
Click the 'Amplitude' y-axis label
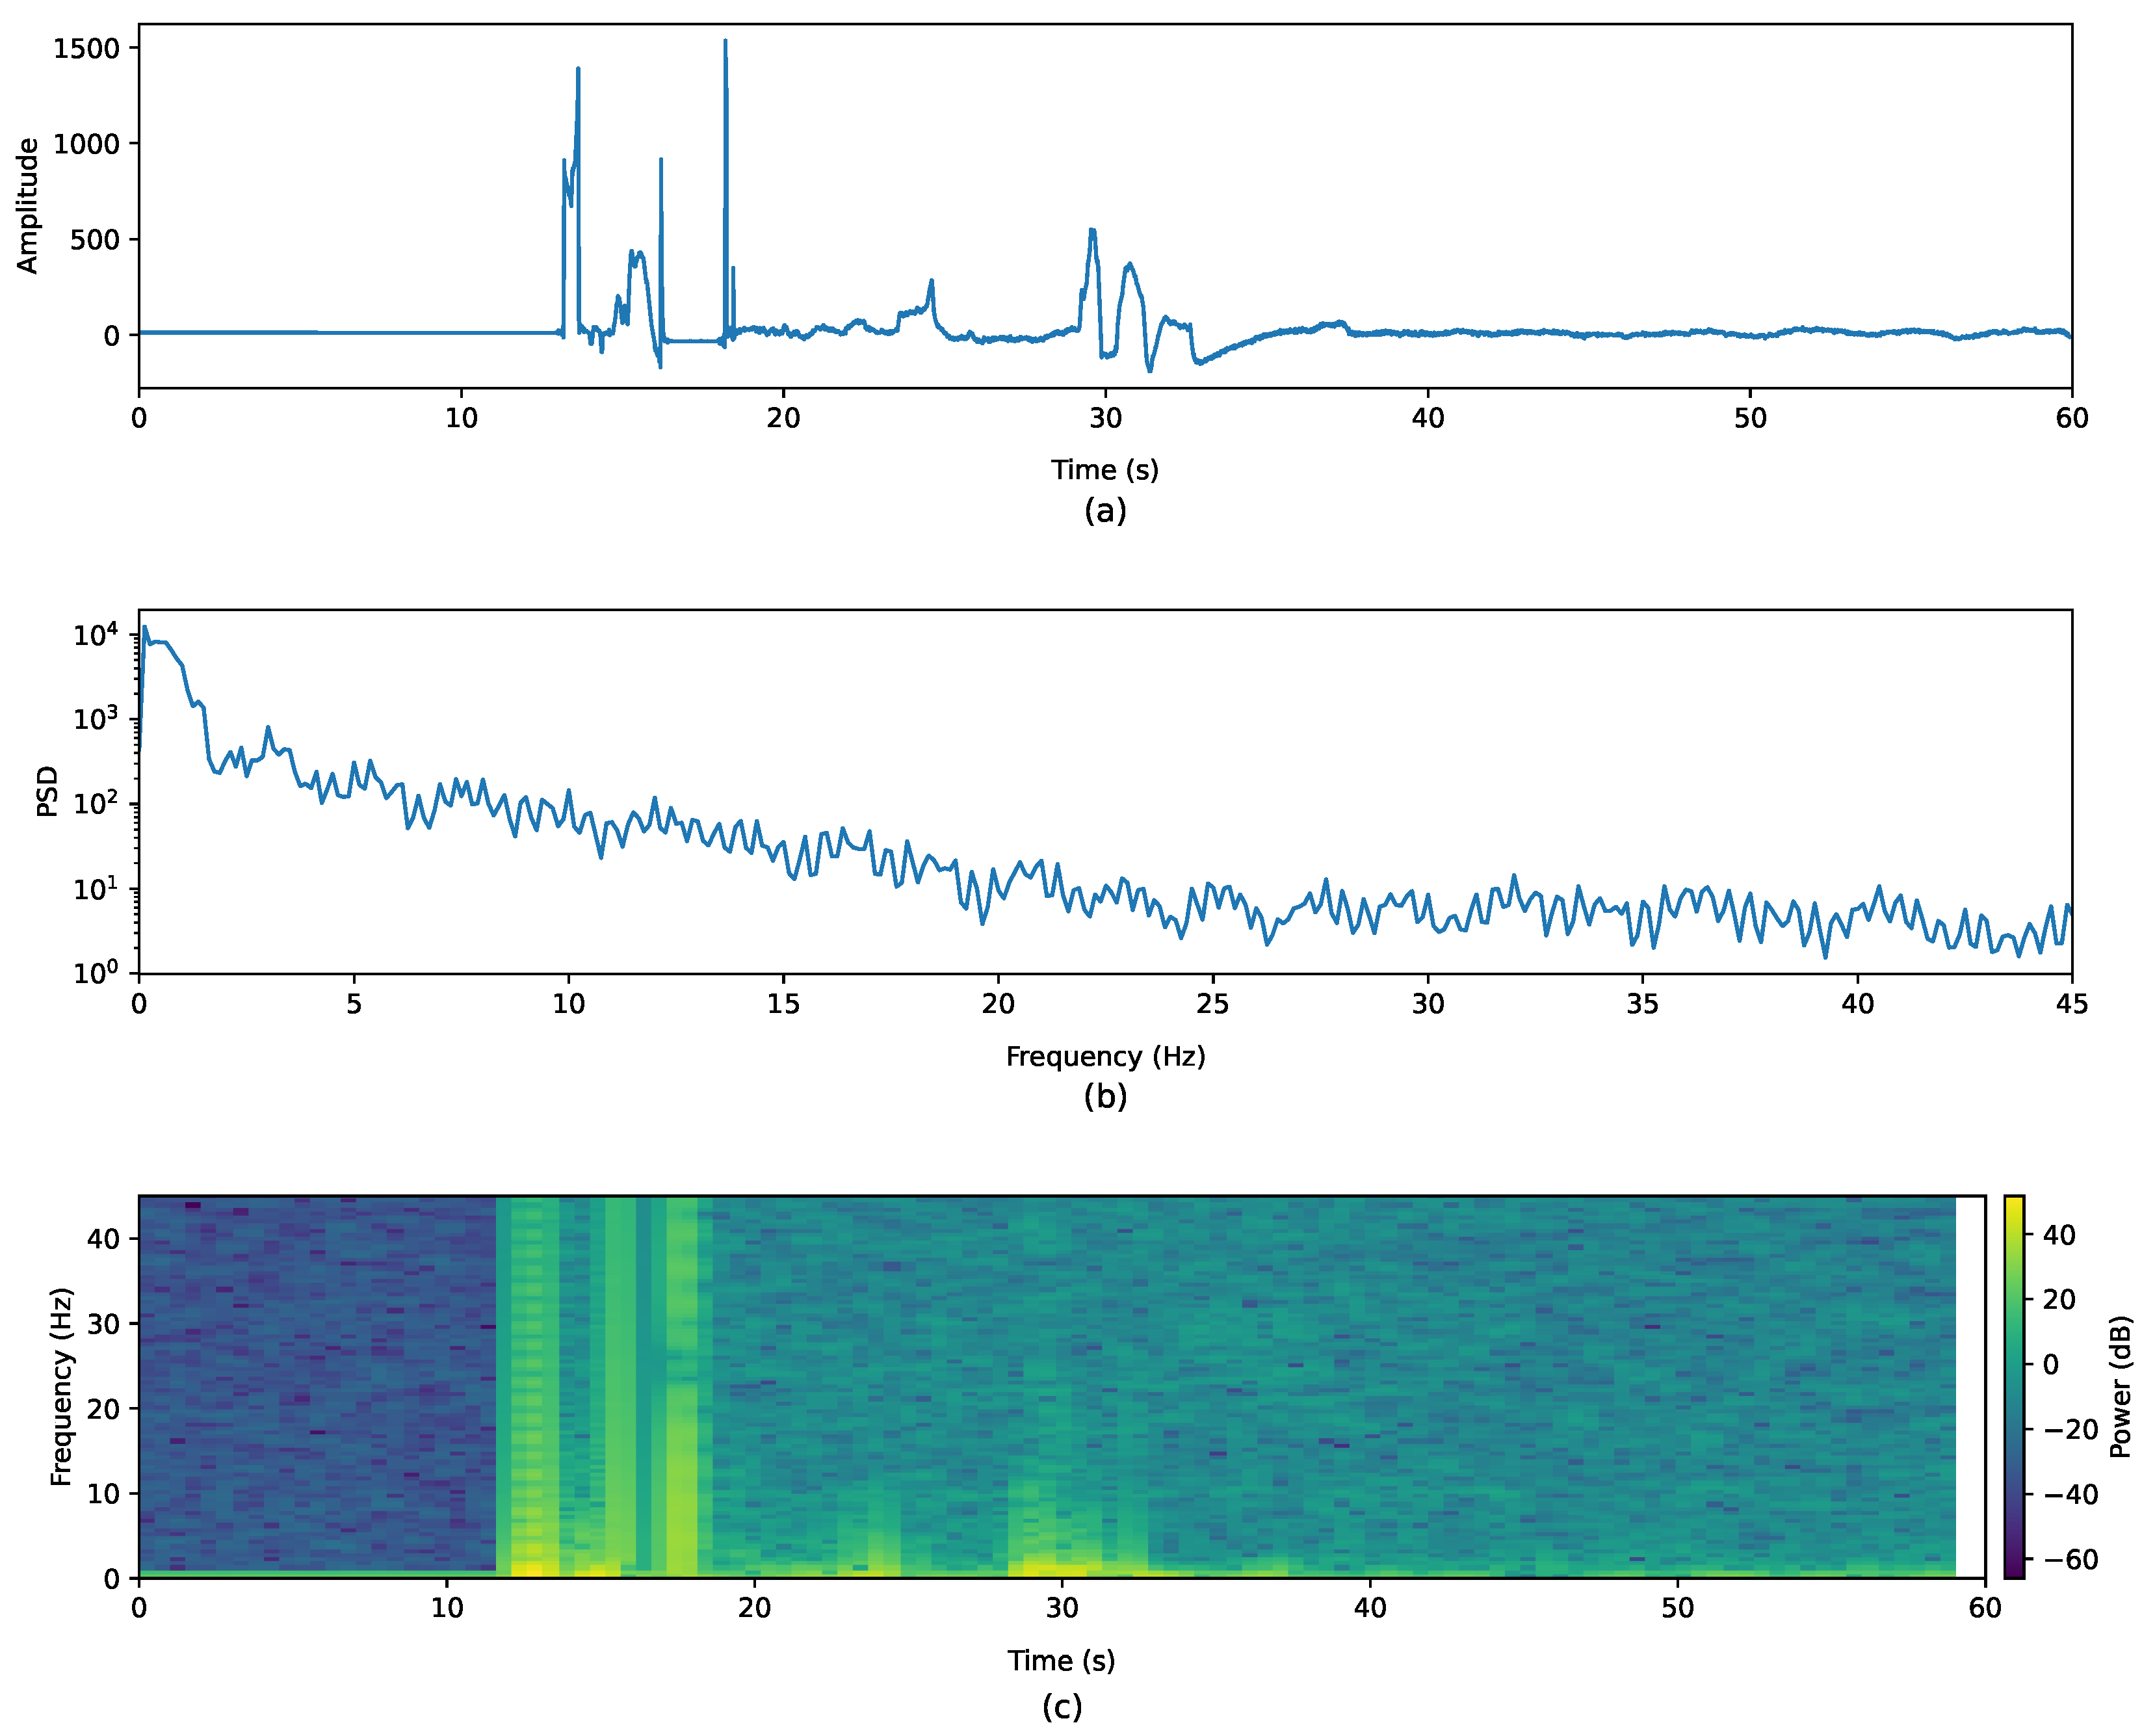(x=27, y=206)
